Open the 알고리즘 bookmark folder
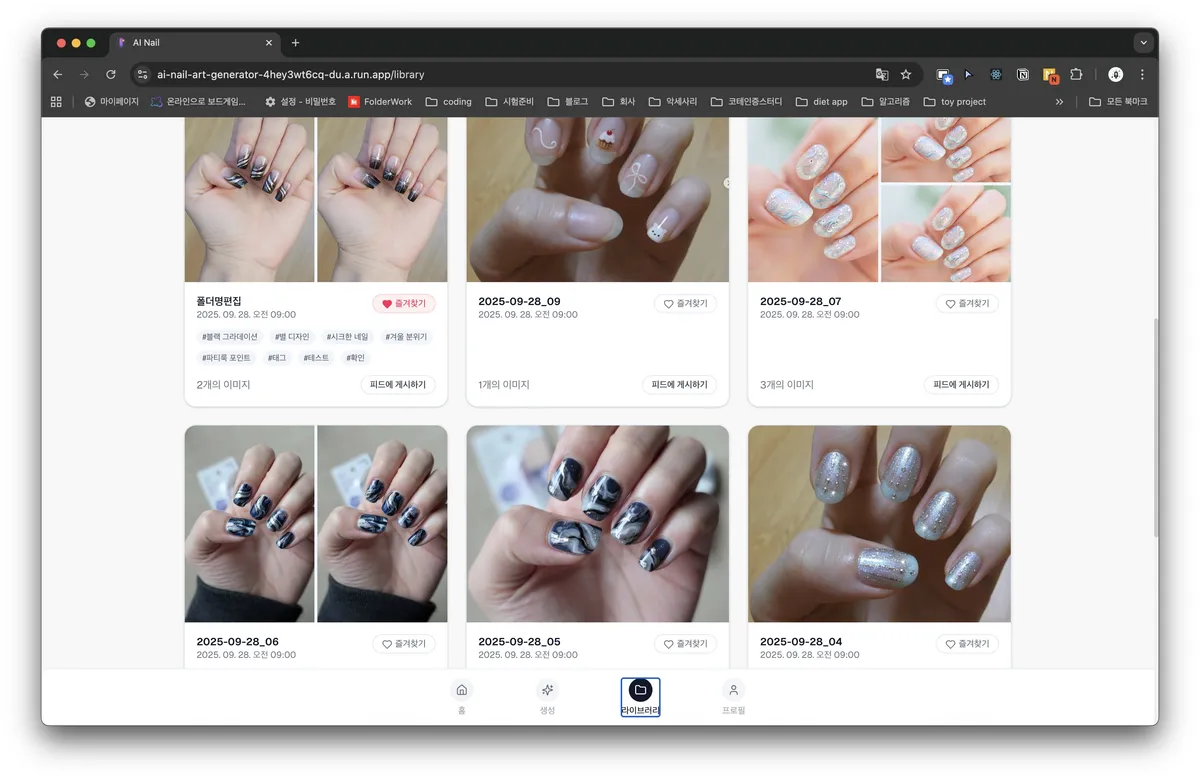 click(x=886, y=101)
